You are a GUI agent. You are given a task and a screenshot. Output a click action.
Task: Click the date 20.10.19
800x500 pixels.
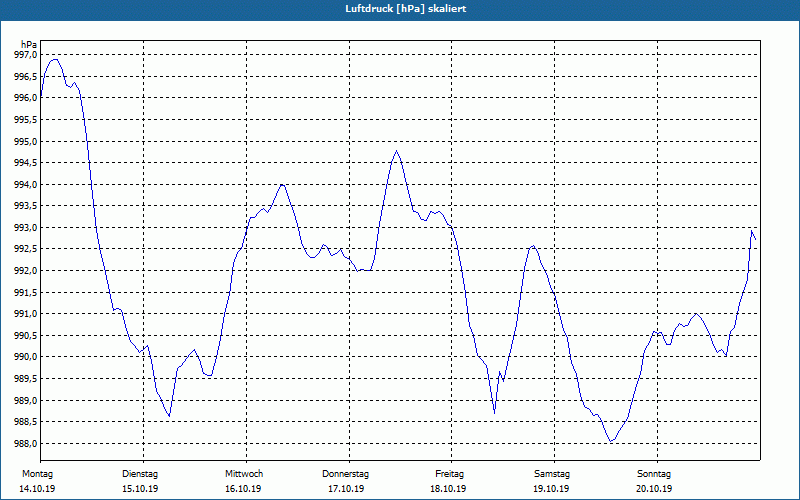[654, 489]
